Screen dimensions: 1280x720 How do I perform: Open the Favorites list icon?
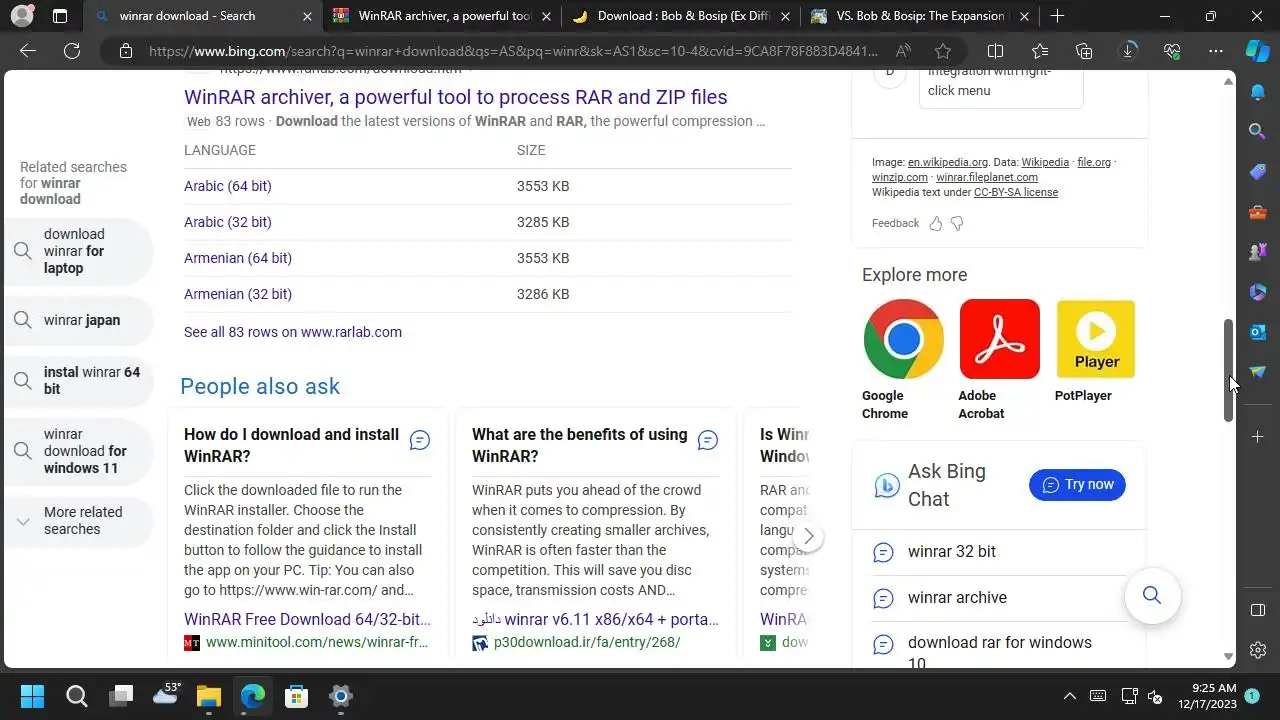(x=1040, y=51)
